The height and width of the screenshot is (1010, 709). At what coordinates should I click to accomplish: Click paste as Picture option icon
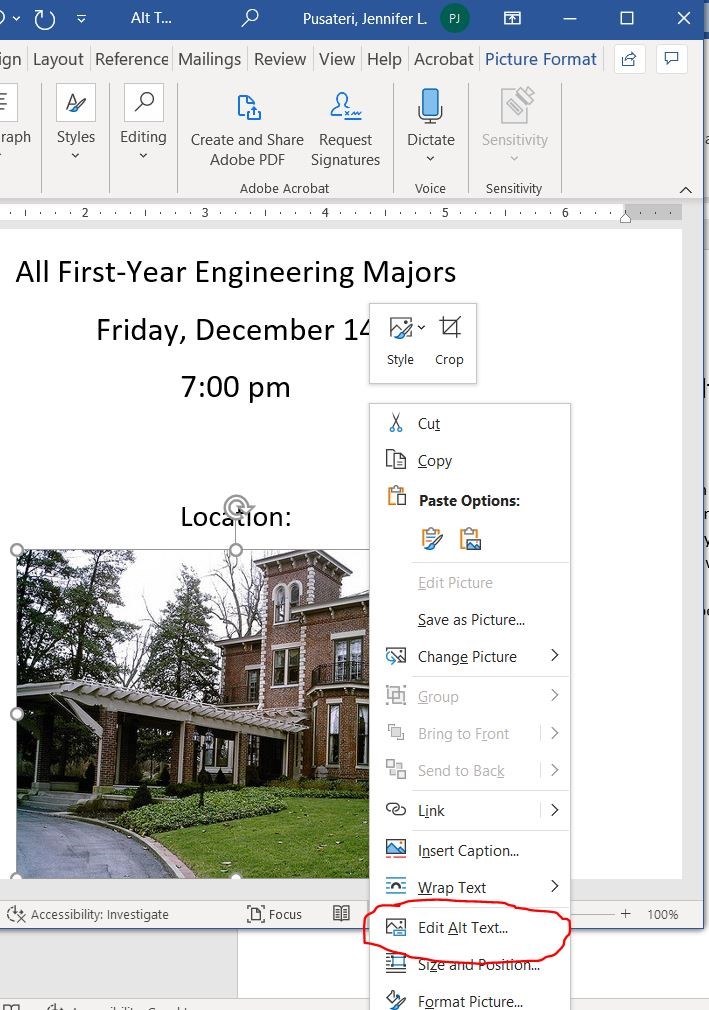click(470, 538)
